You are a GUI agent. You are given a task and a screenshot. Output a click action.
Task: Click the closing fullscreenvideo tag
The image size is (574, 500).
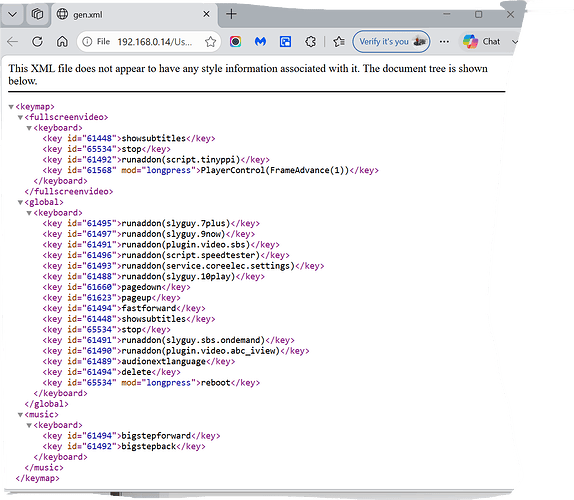69,191
